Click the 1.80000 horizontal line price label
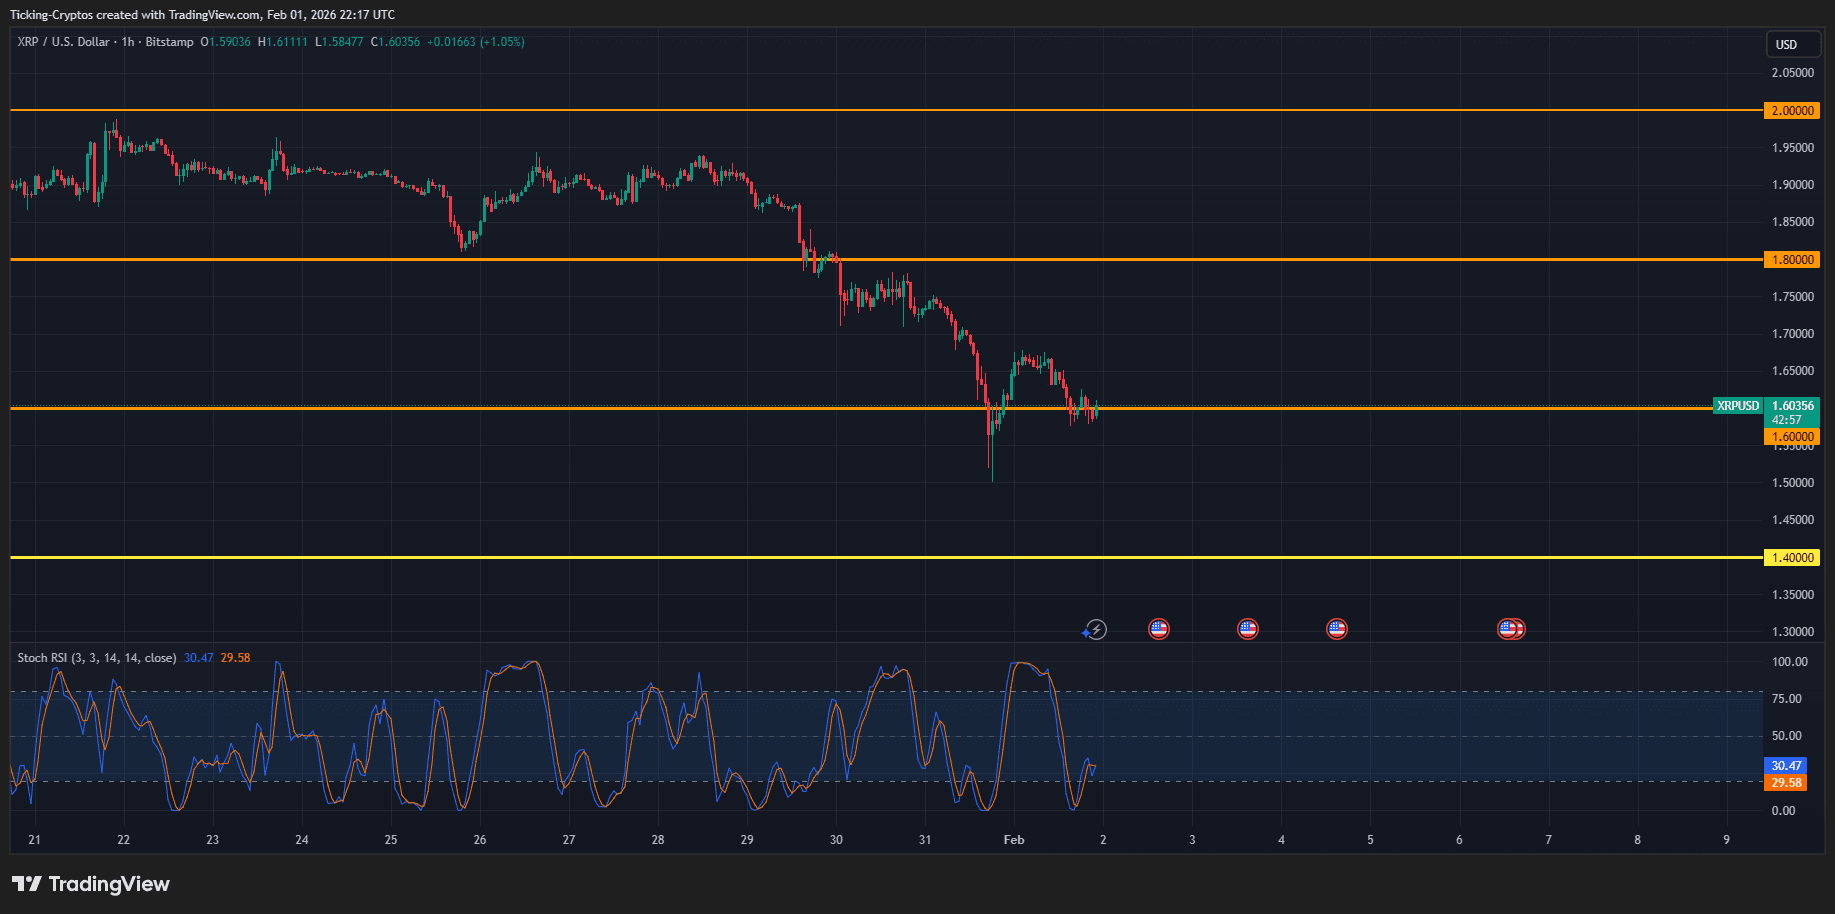This screenshot has height=914, width=1835. [x=1790, y=259]
